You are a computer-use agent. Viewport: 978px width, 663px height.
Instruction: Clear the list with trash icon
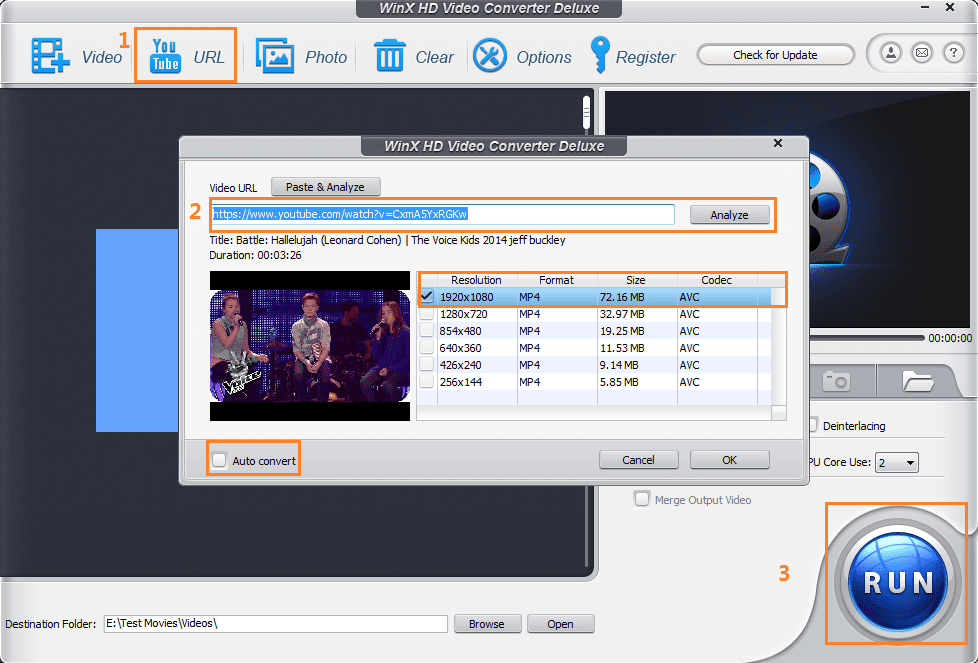point(413,56)
